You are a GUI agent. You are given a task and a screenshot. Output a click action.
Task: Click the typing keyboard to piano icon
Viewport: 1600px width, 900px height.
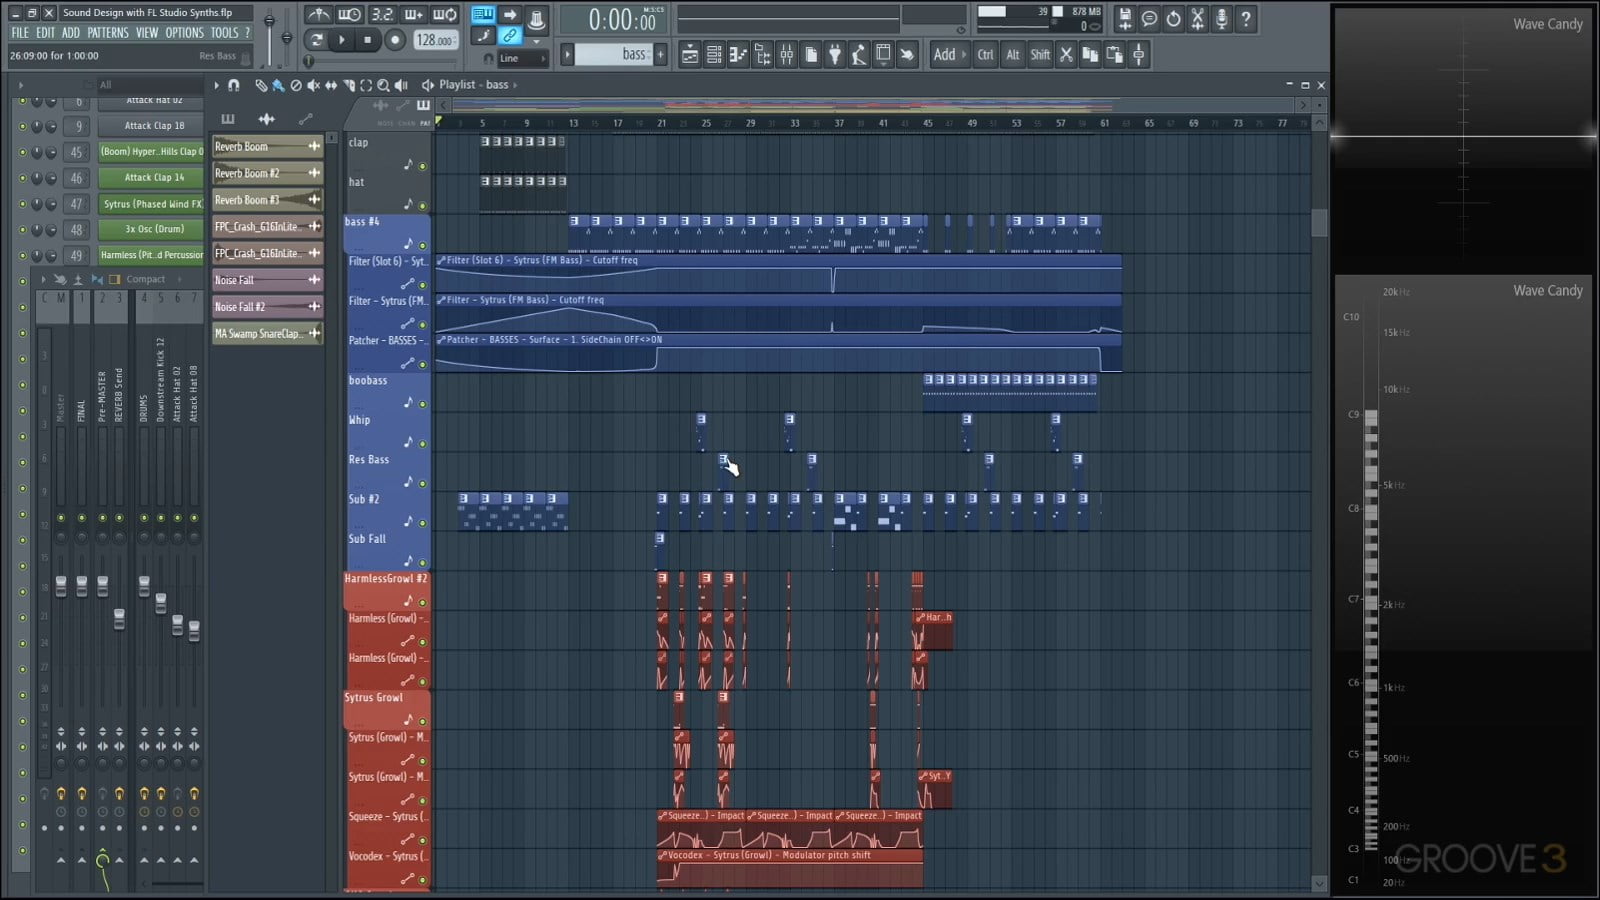click(x=483, y=15)
